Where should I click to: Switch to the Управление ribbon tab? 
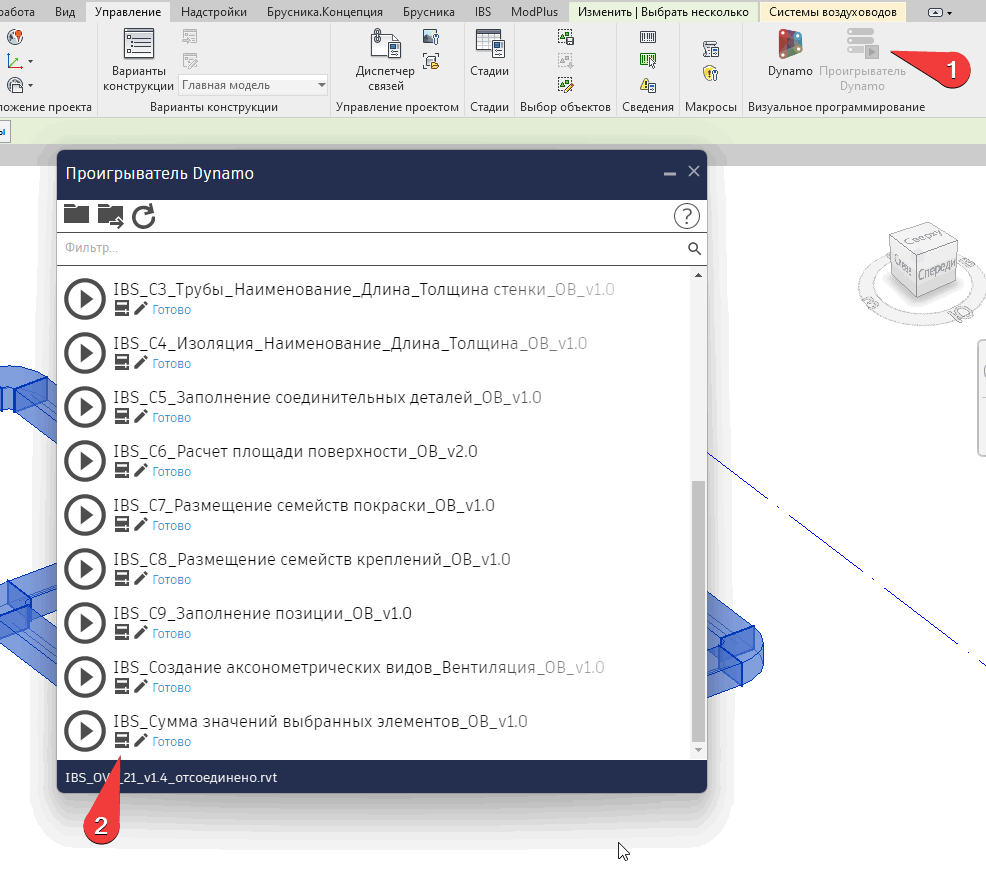point(128,12)
